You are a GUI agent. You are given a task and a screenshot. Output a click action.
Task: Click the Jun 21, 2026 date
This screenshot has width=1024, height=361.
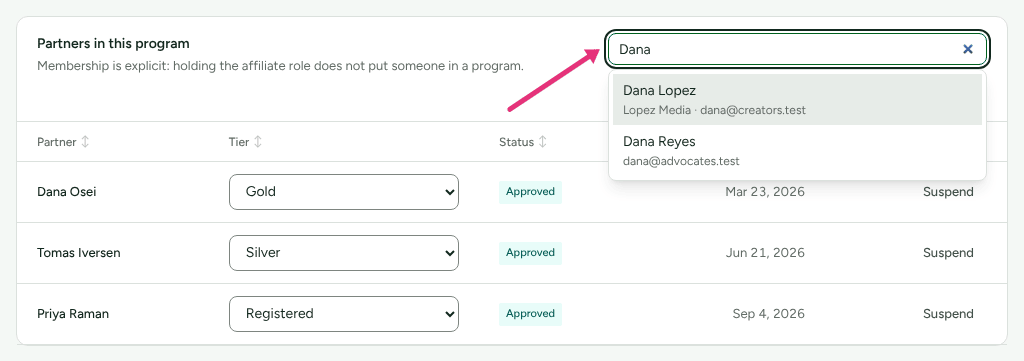[x=765, y=253]
